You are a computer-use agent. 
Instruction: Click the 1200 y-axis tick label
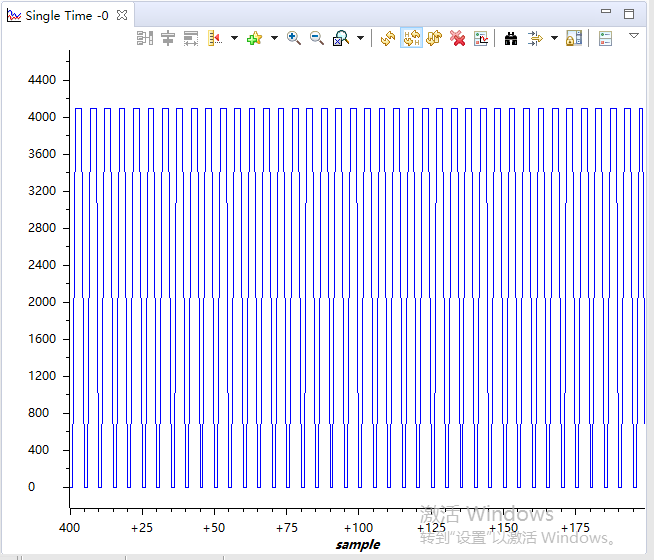[x=42, y=376]
